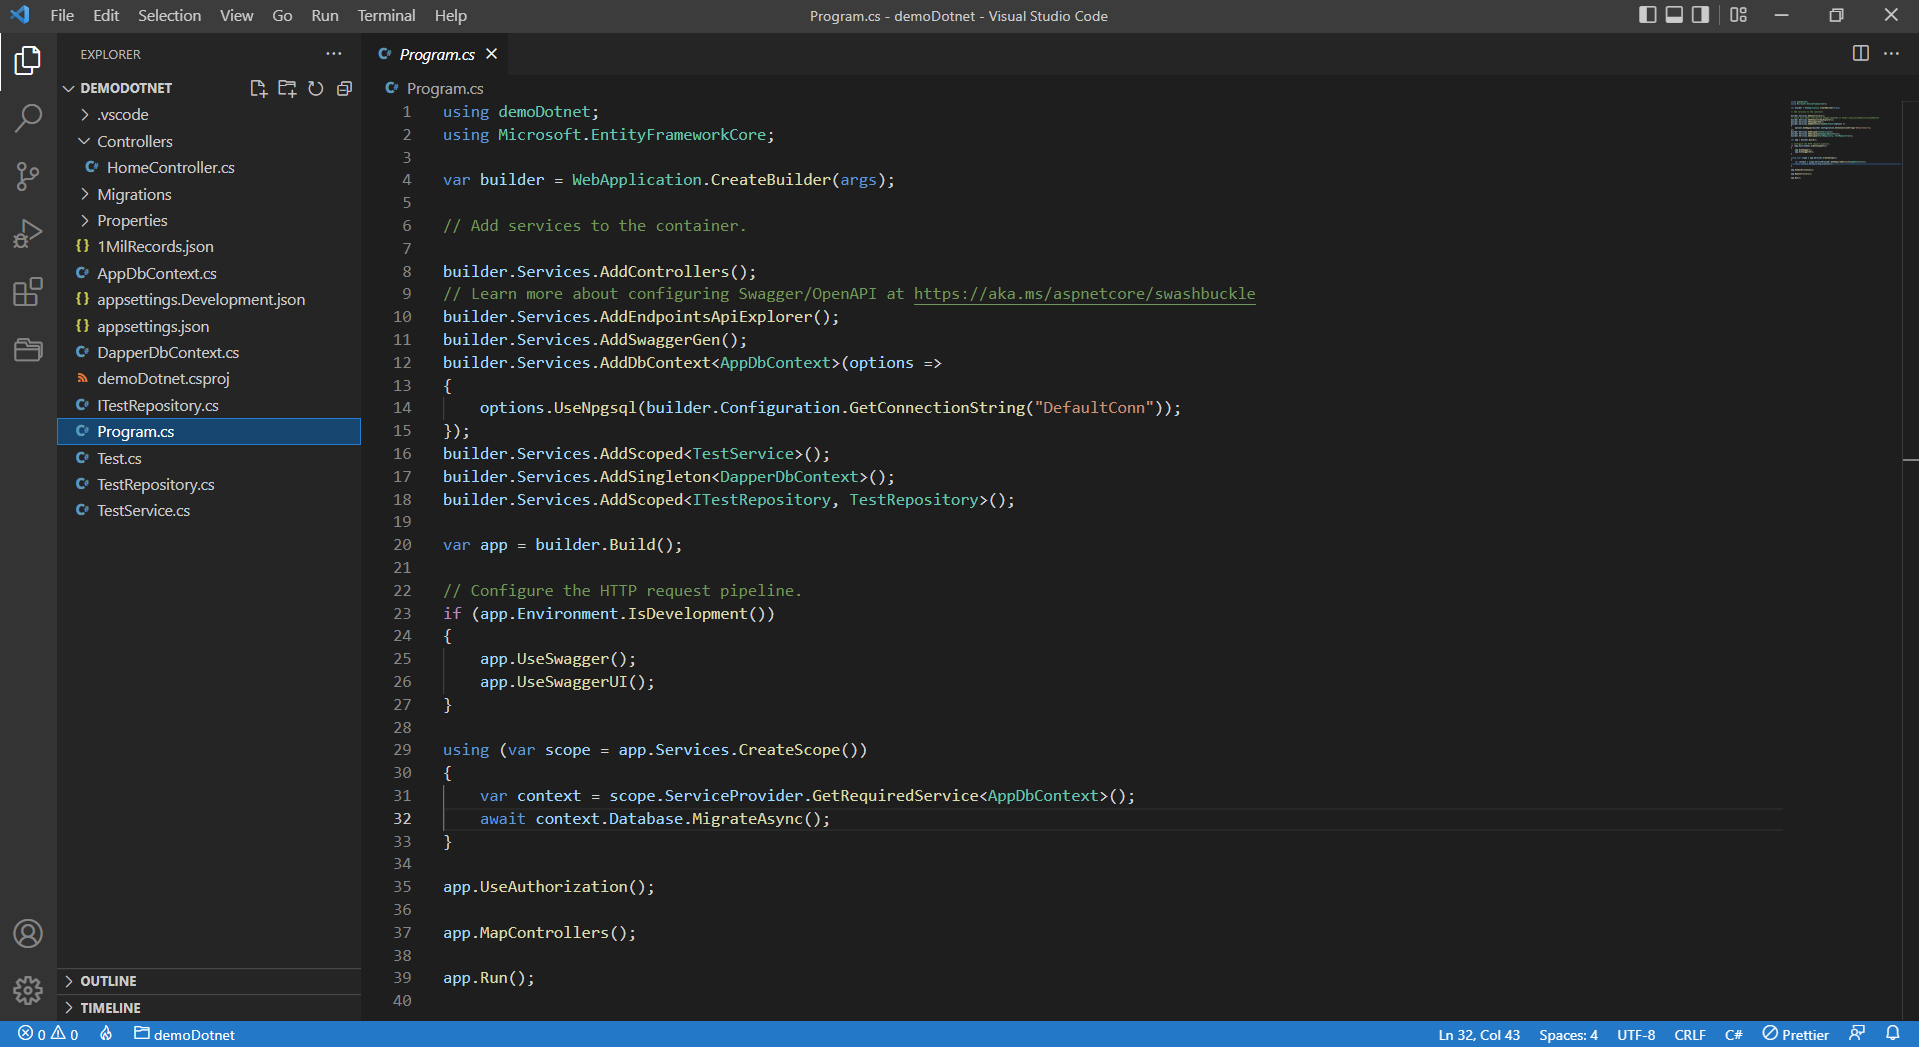This screenshot has height=1047, width=1919.
Task: Open the Extensions view
Action: (x=27, y=291)
